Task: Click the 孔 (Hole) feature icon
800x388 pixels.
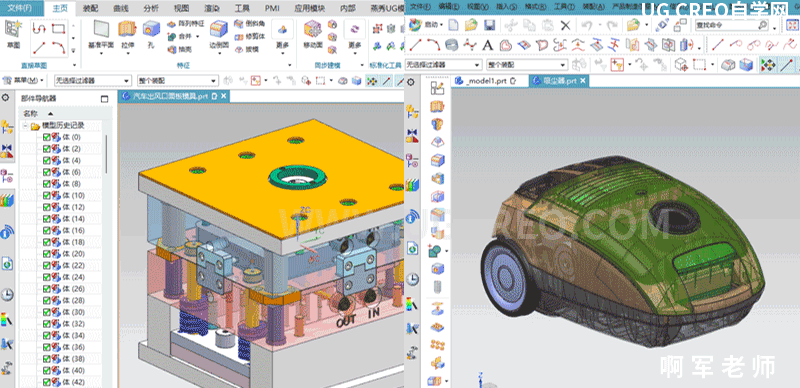Action: tap(151, 35)
